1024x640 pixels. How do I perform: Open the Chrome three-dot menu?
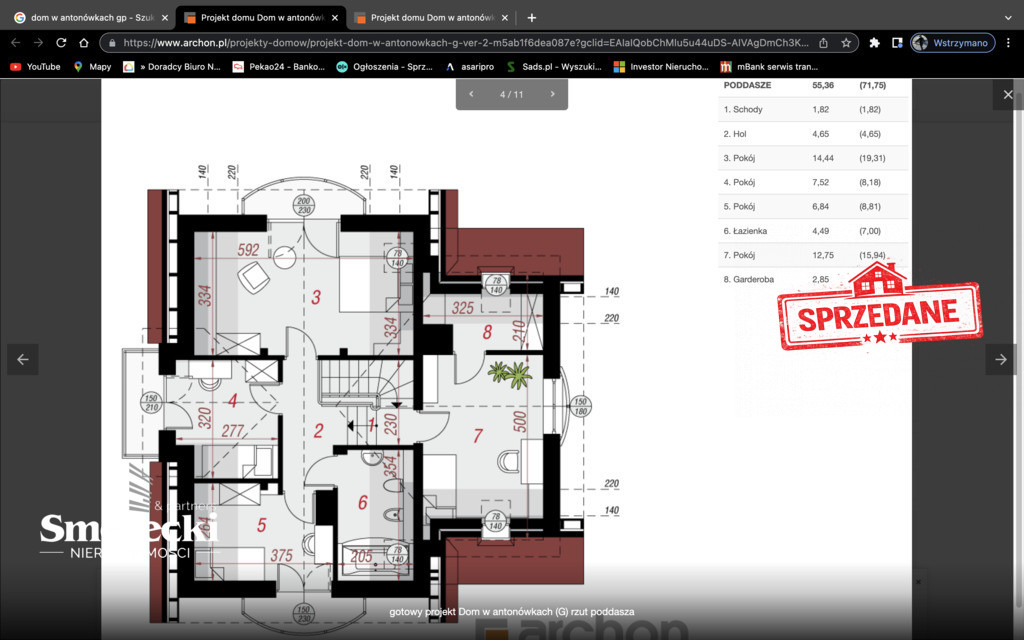pos(1008,43)
